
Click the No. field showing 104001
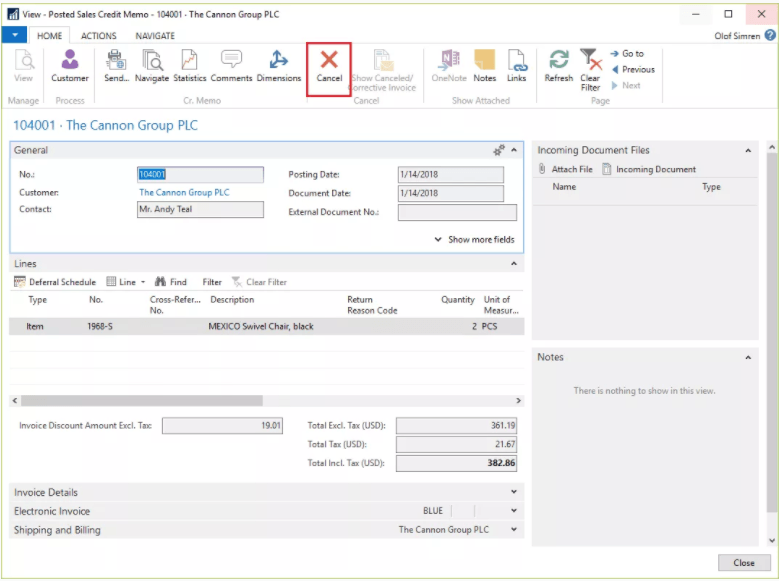click(200, 174)
